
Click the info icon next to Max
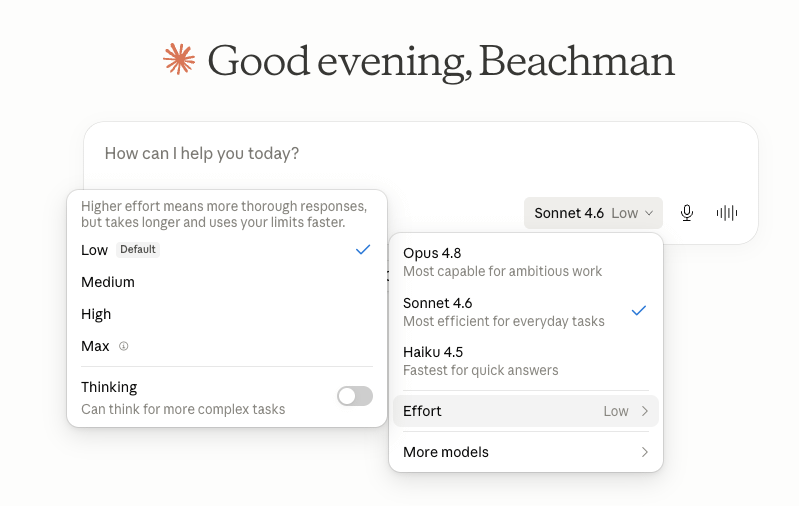point(123,347)
